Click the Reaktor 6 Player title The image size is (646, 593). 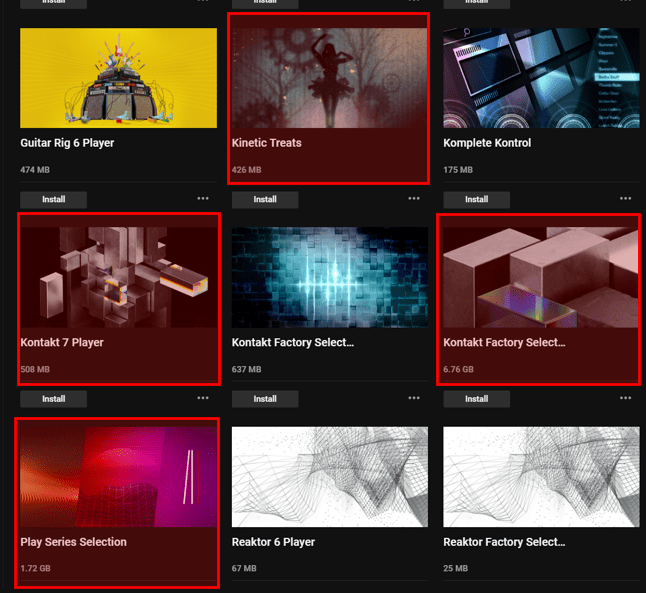click(x=273, y=542)
